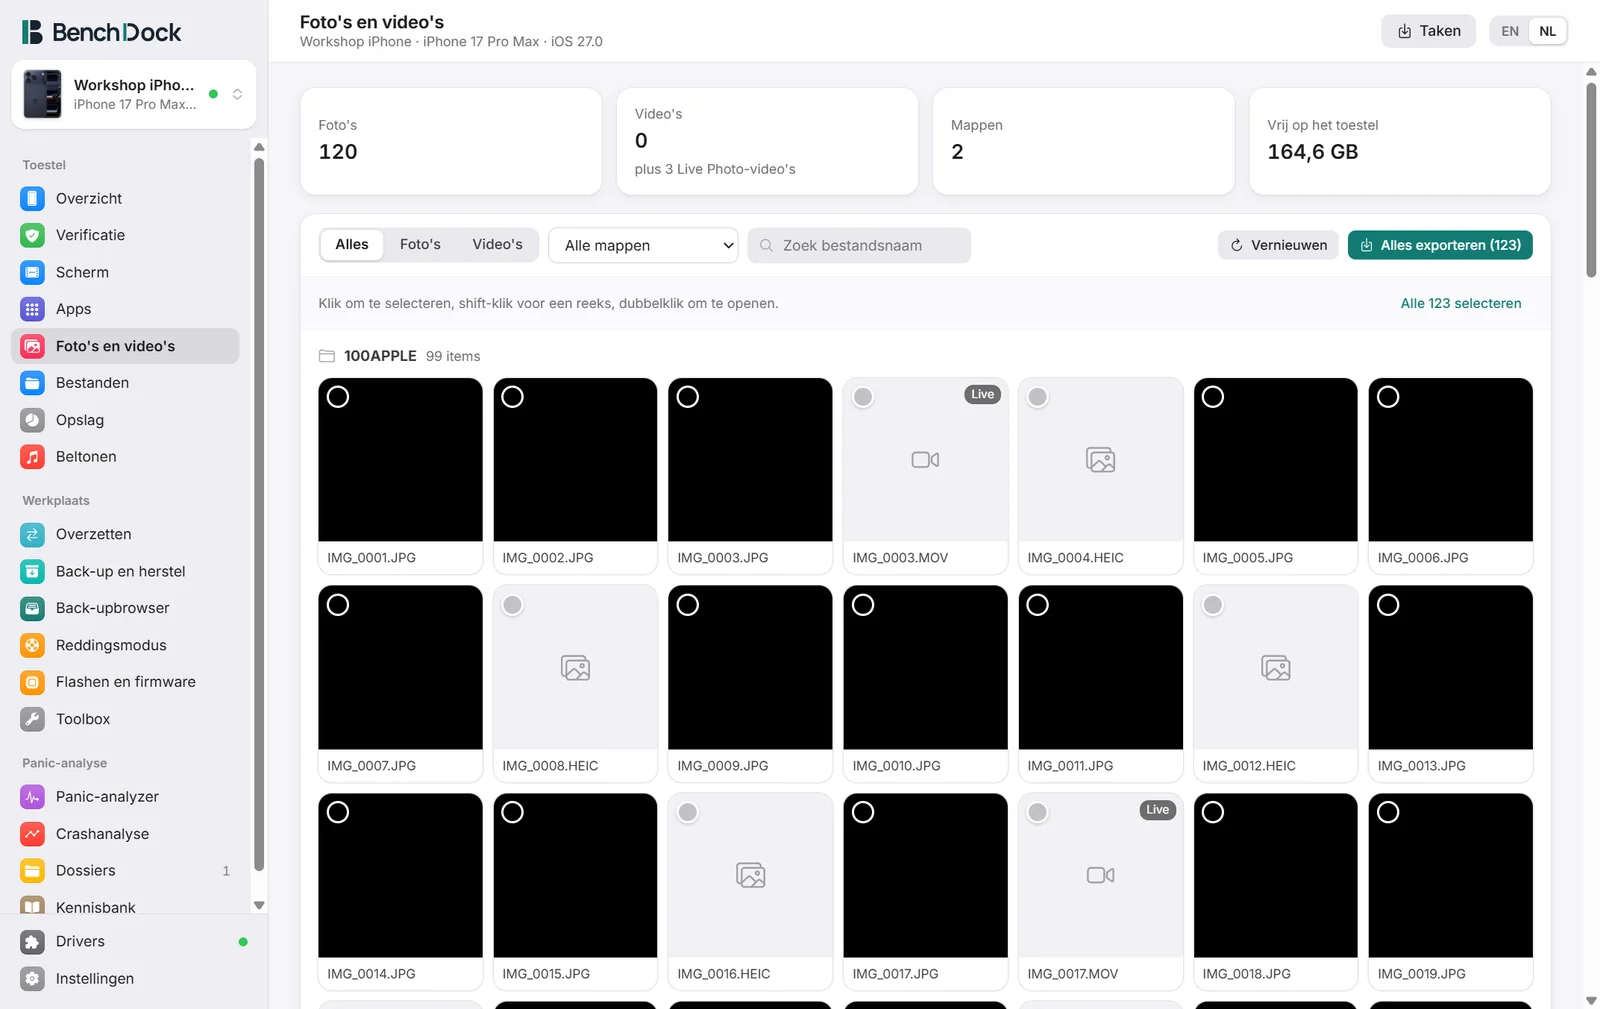Click the Live badge on IMG_0003.MOV
Image resolution: width=1600 pixels, height=1009 pixels.
click(982, 394)
